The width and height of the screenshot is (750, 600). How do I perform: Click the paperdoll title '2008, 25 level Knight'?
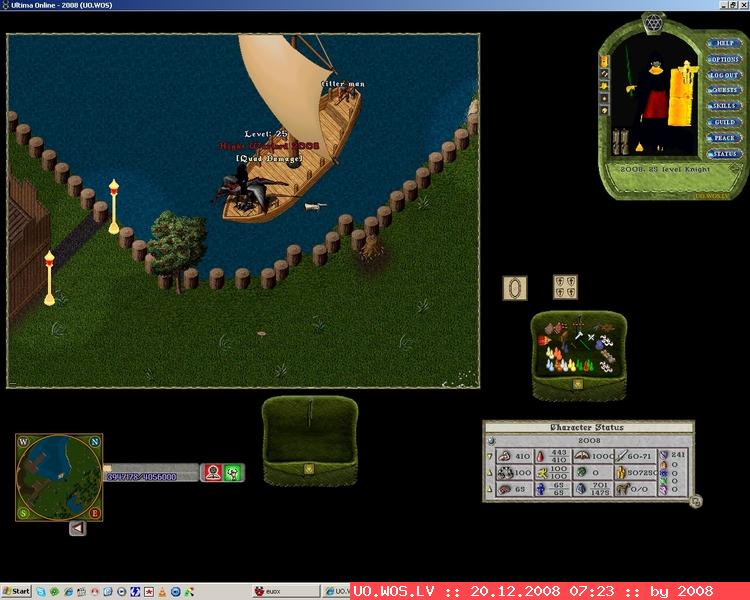pyautogui.click(x=665, y=169)
